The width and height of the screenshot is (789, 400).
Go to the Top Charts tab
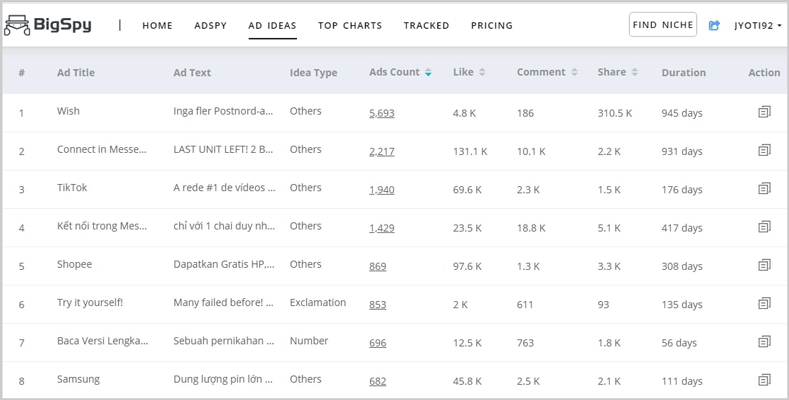(x=350, y=25)
